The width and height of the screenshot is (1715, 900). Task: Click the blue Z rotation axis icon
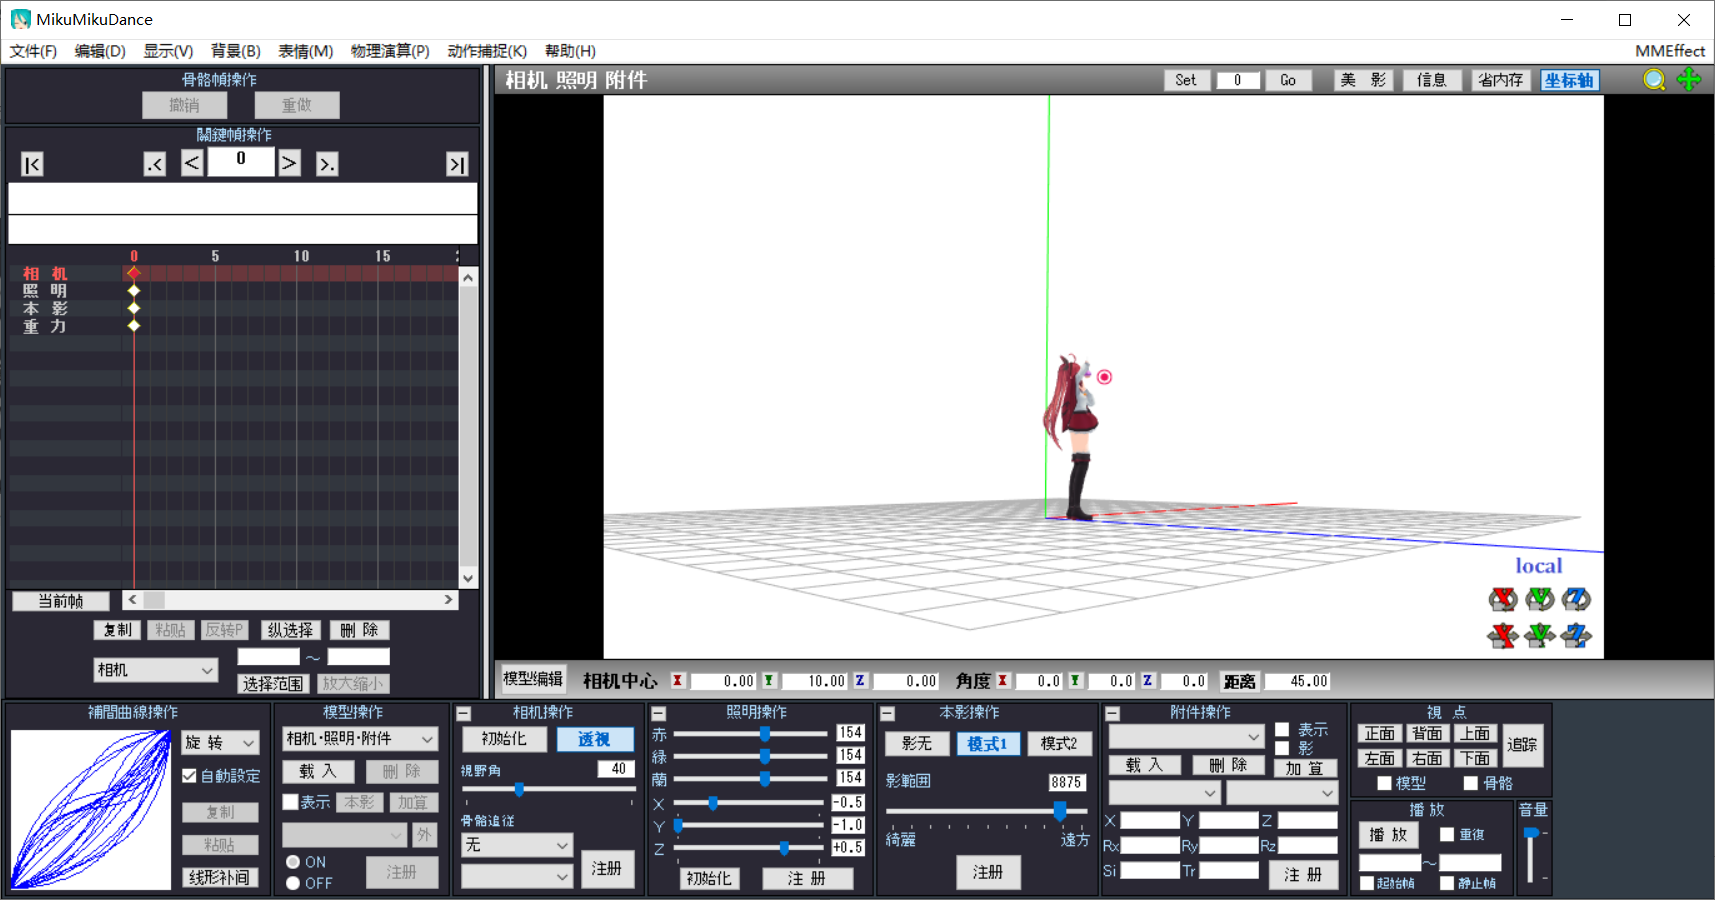tap(1576, 599)
